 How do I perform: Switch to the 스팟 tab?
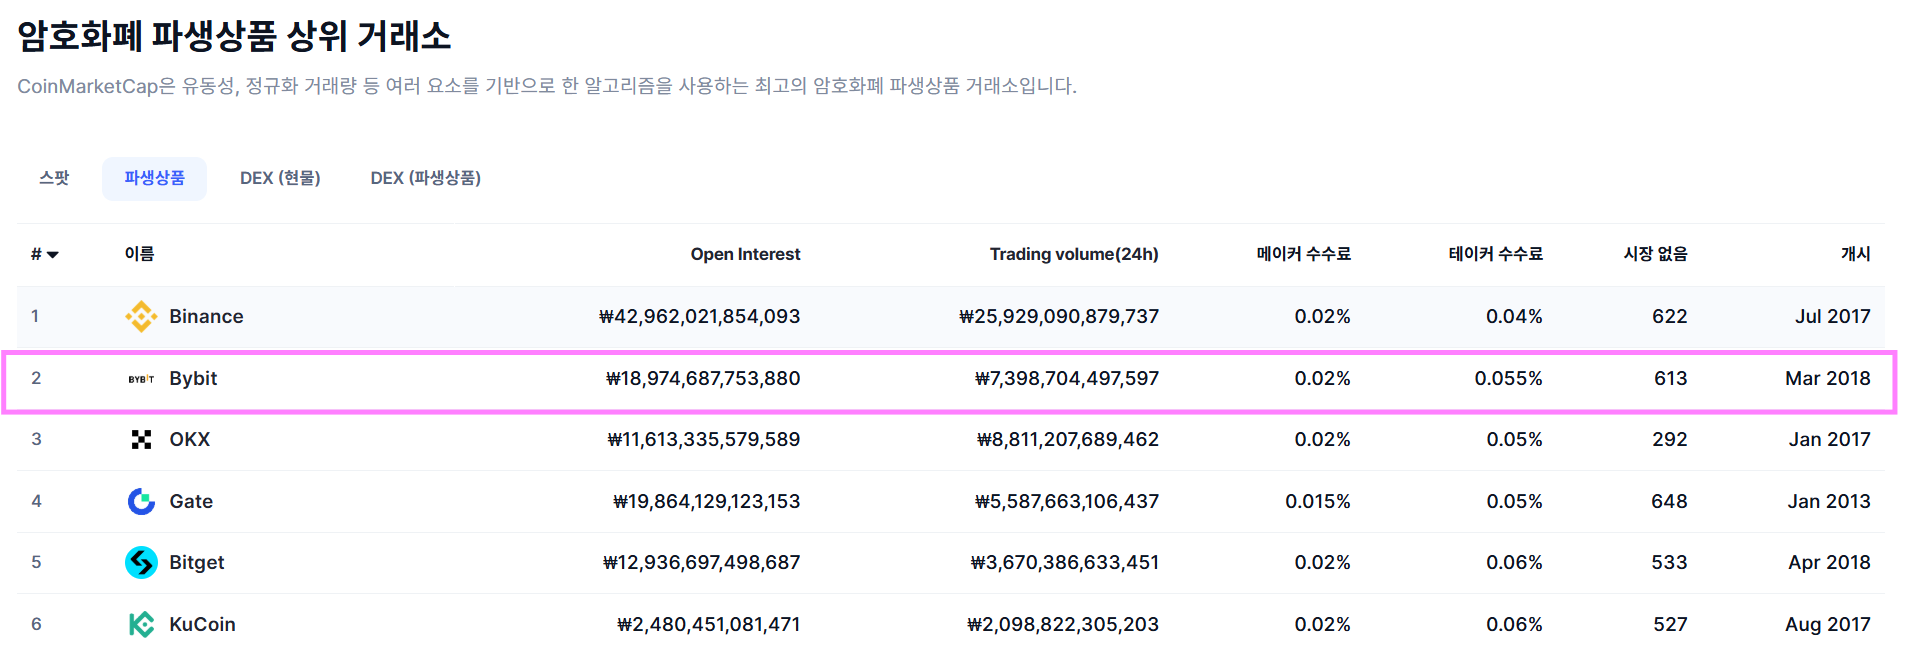(54, 178)
